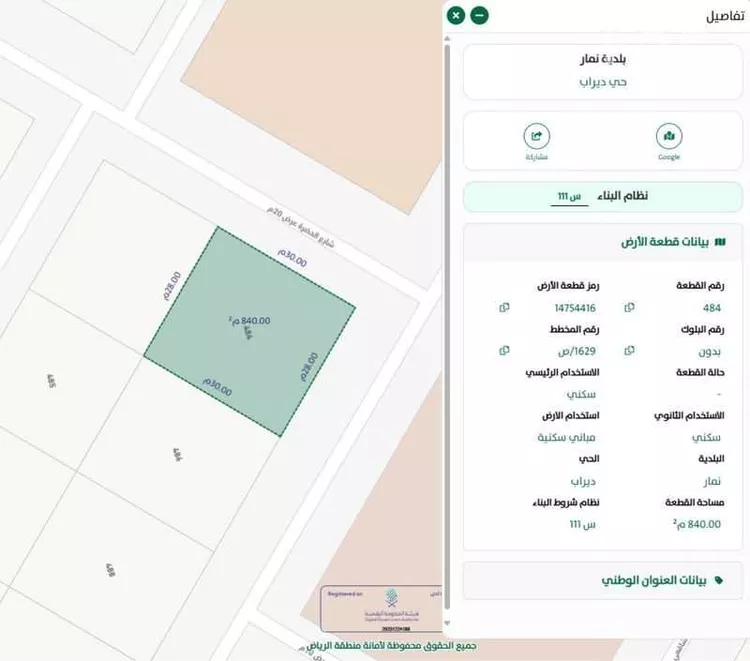The width and height of the screenshot is (750, 661).
Task: Copy the parcel number 484
Action: click(629, 308)
